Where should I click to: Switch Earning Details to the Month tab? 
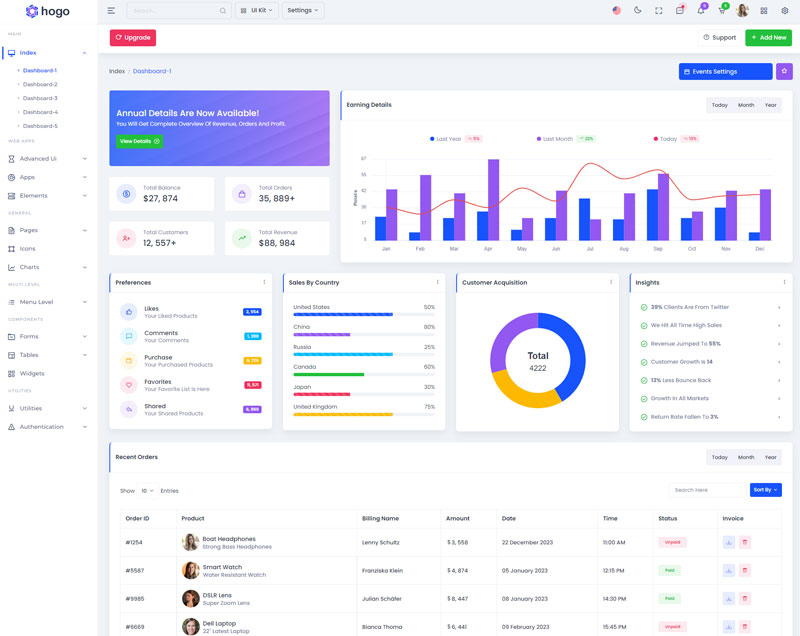coord(746,105)
